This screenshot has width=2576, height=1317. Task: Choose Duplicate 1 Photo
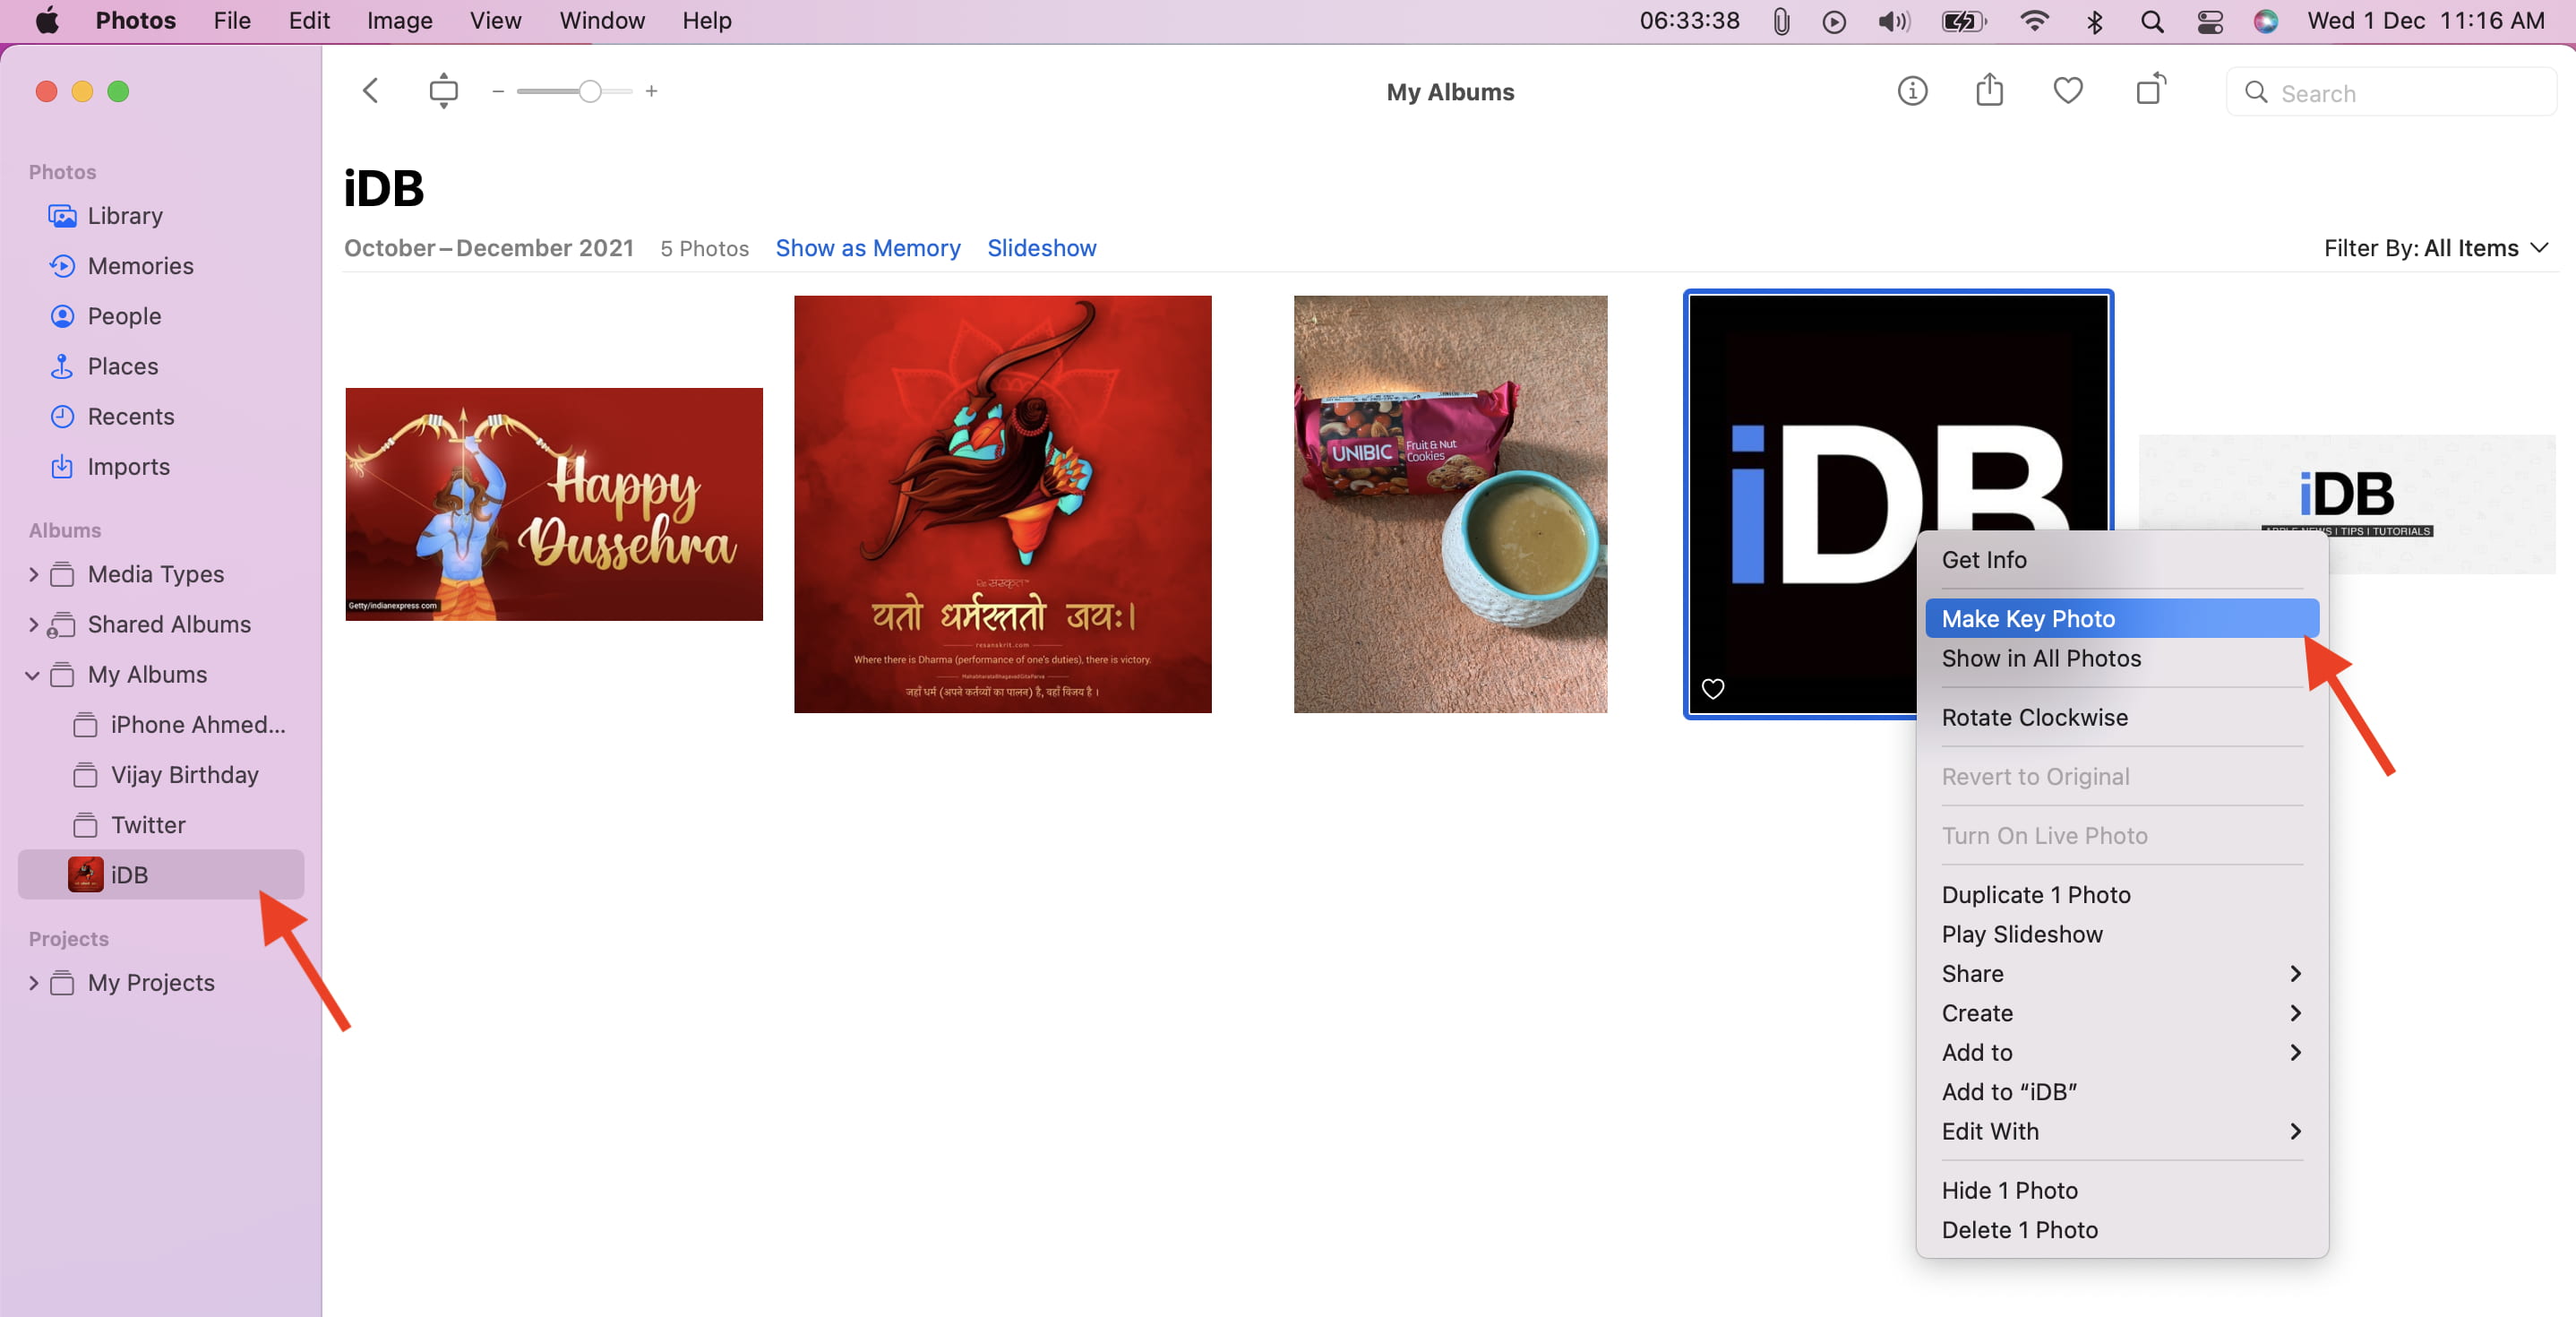(2121, 895)
